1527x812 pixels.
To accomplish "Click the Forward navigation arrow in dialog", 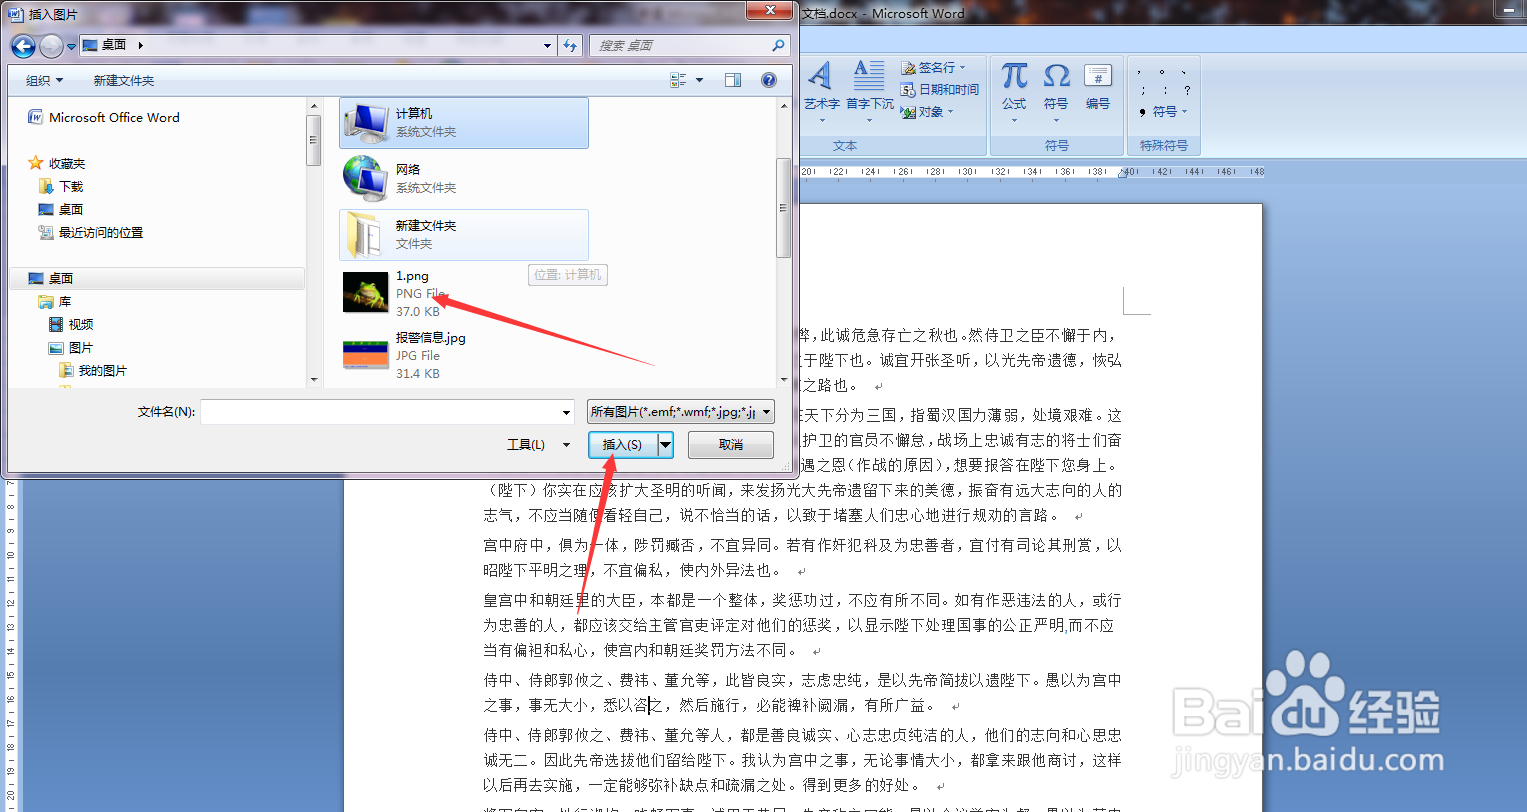I will pyautogui.click(x=51, y=45).
